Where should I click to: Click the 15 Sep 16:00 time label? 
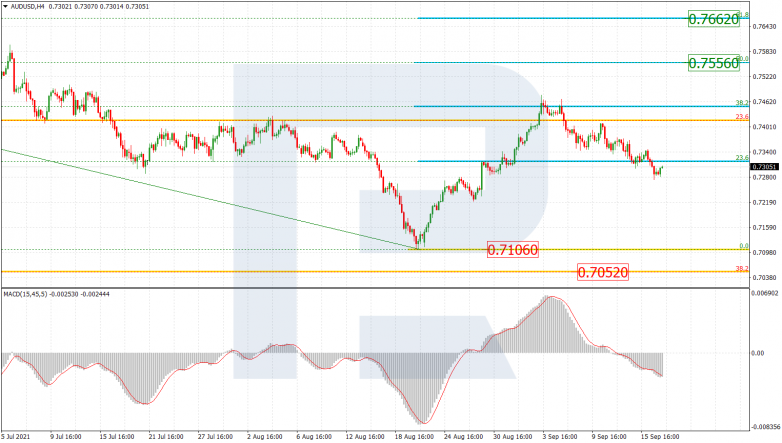[x=659, y=437]
